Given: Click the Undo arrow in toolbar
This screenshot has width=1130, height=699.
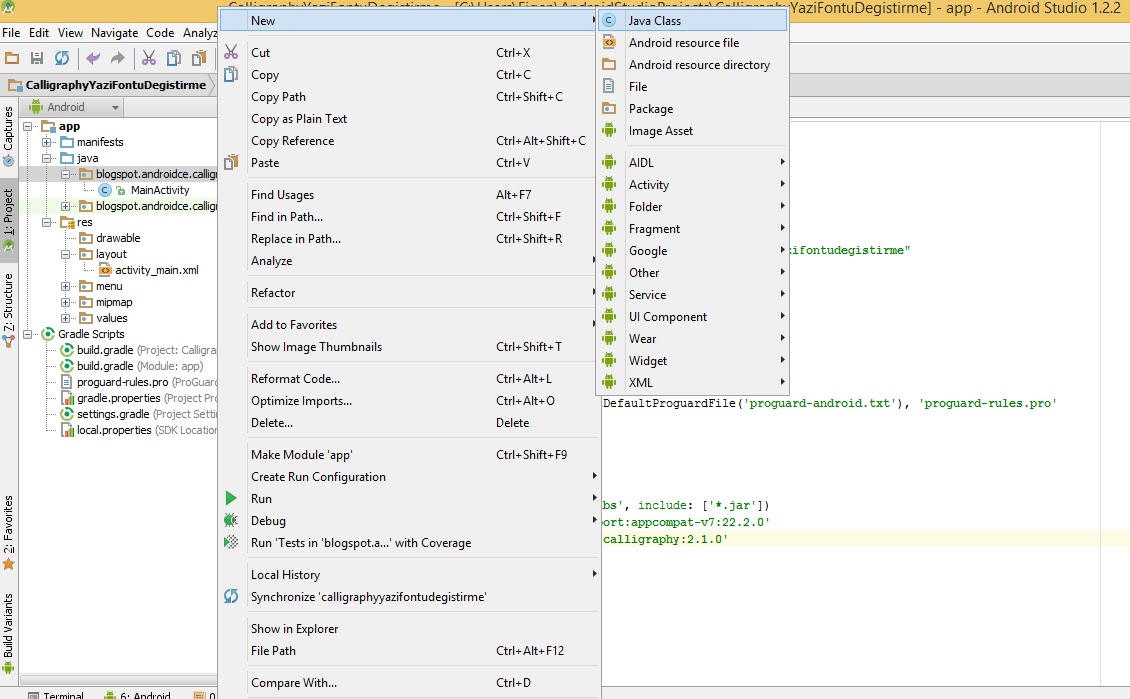Looking at the screenshot, I should click(92, 58).
